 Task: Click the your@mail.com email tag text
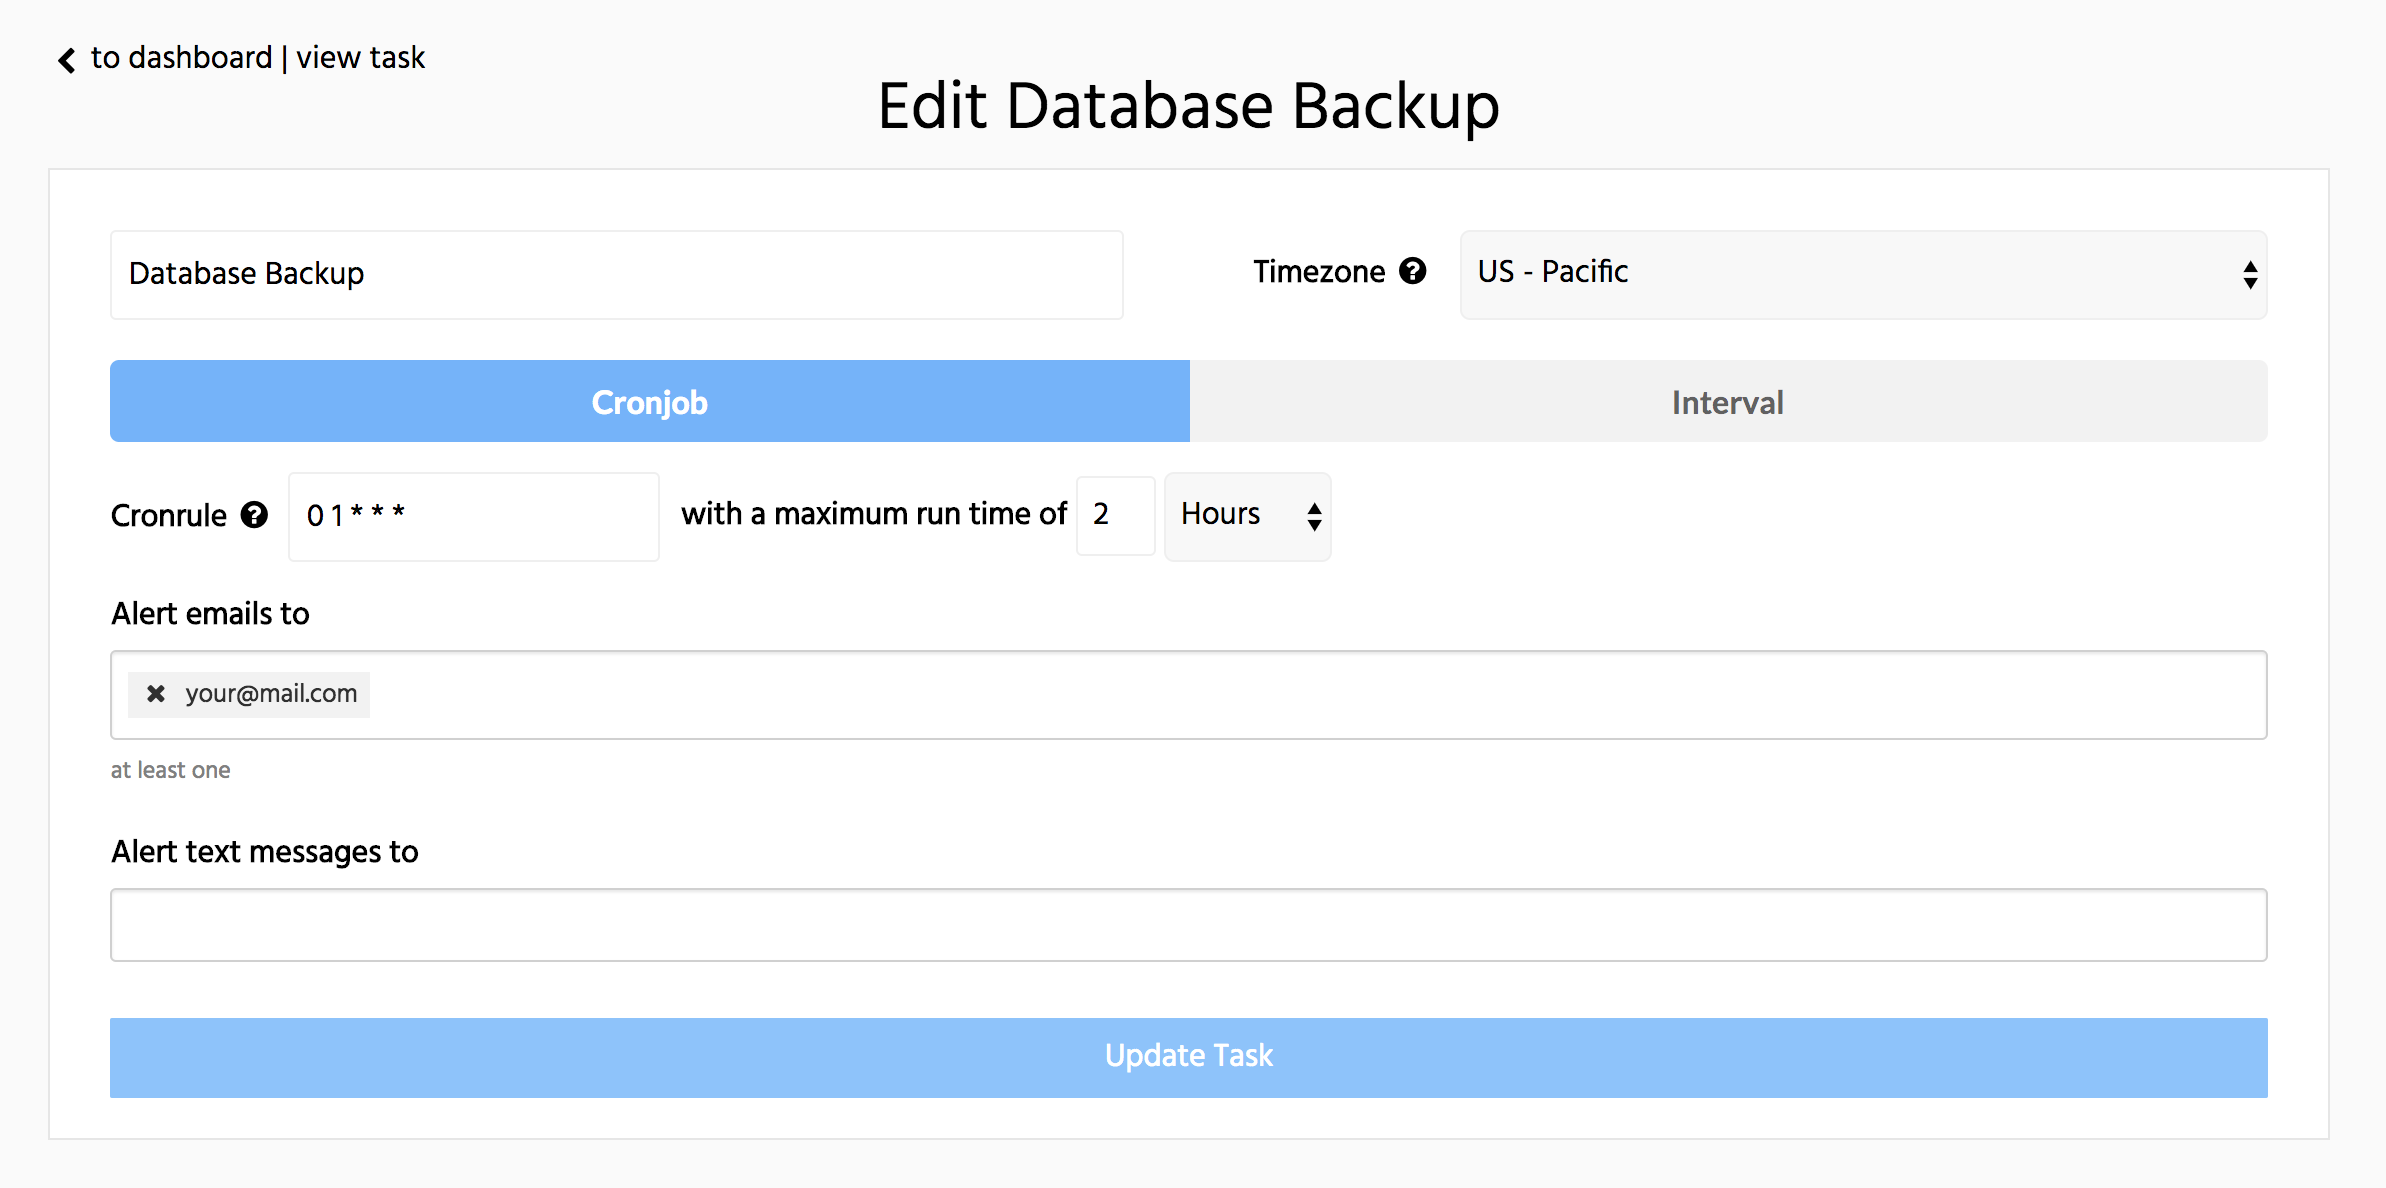(271, 694)
